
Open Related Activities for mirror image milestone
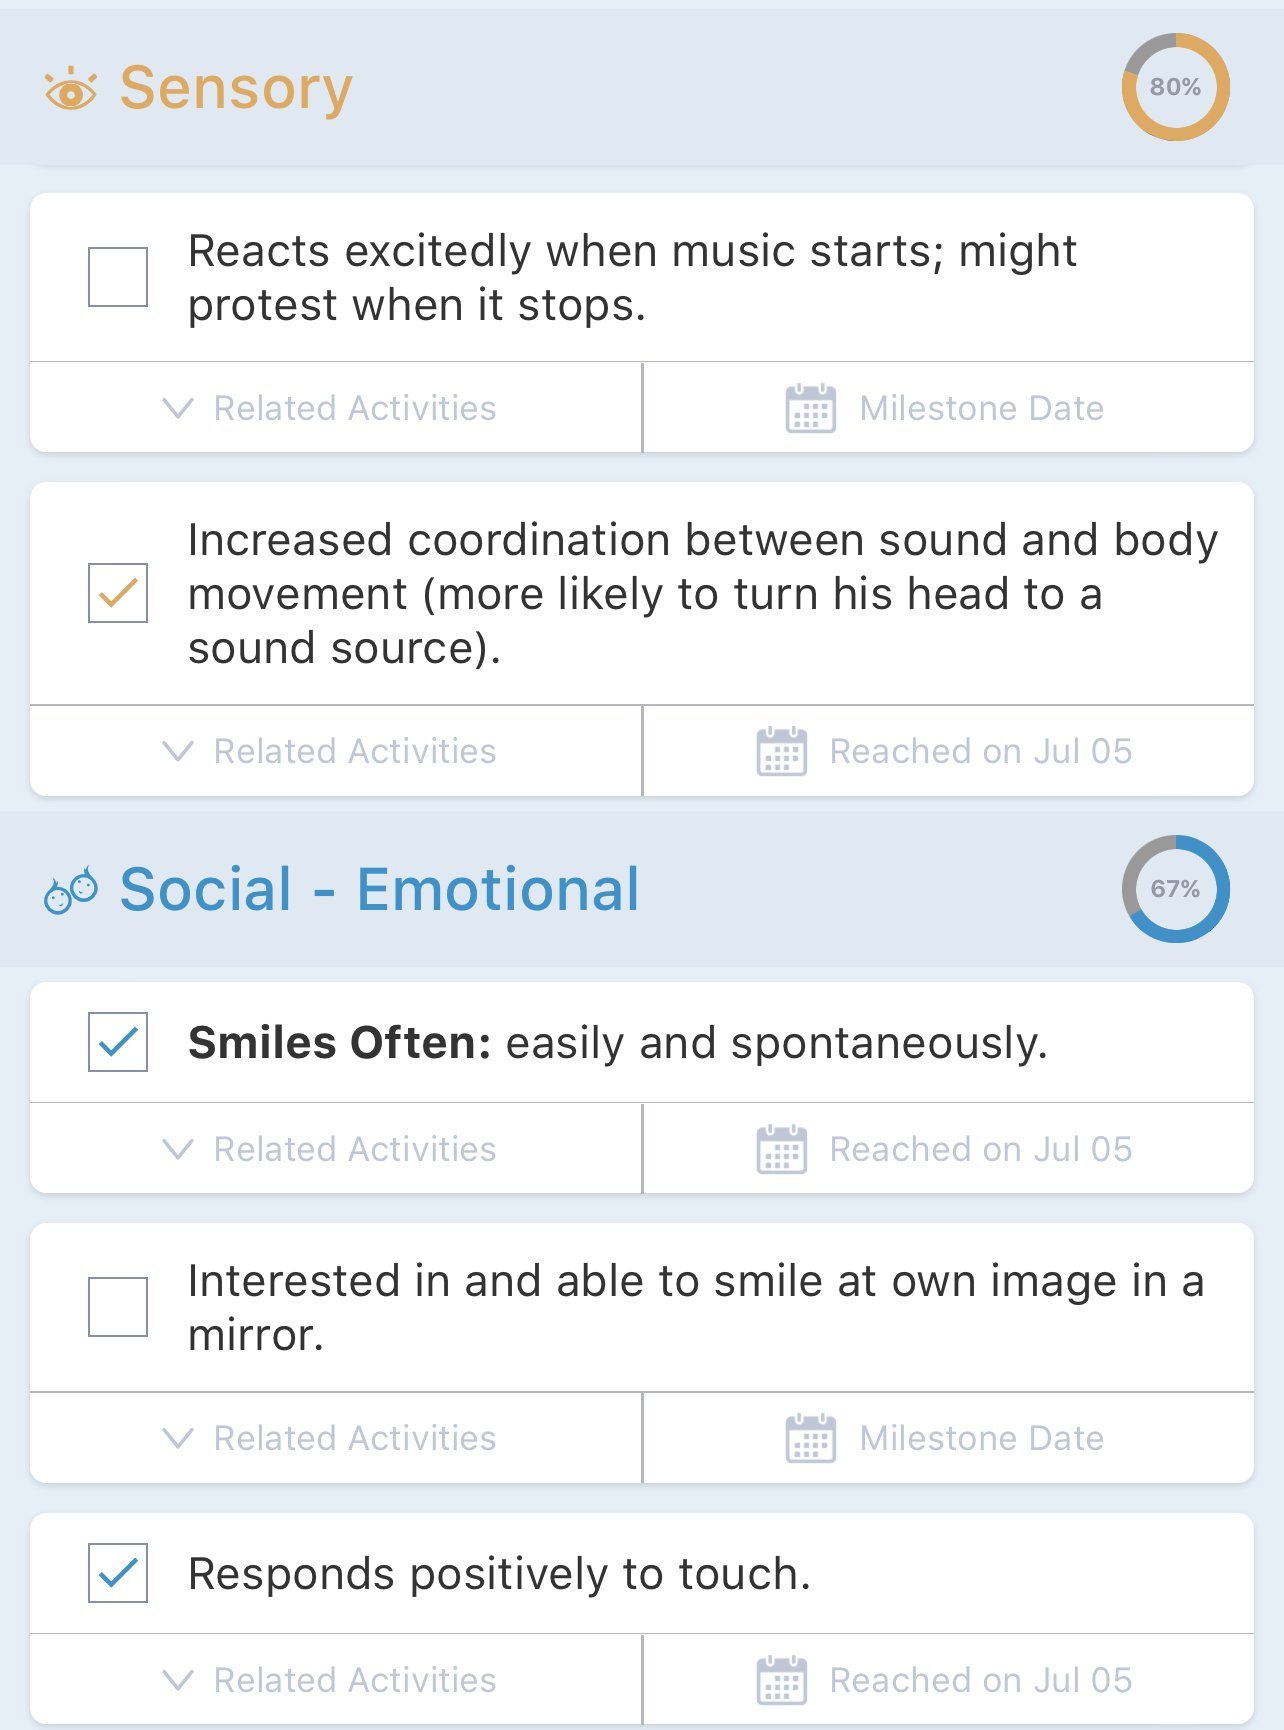coord(330,1438)
